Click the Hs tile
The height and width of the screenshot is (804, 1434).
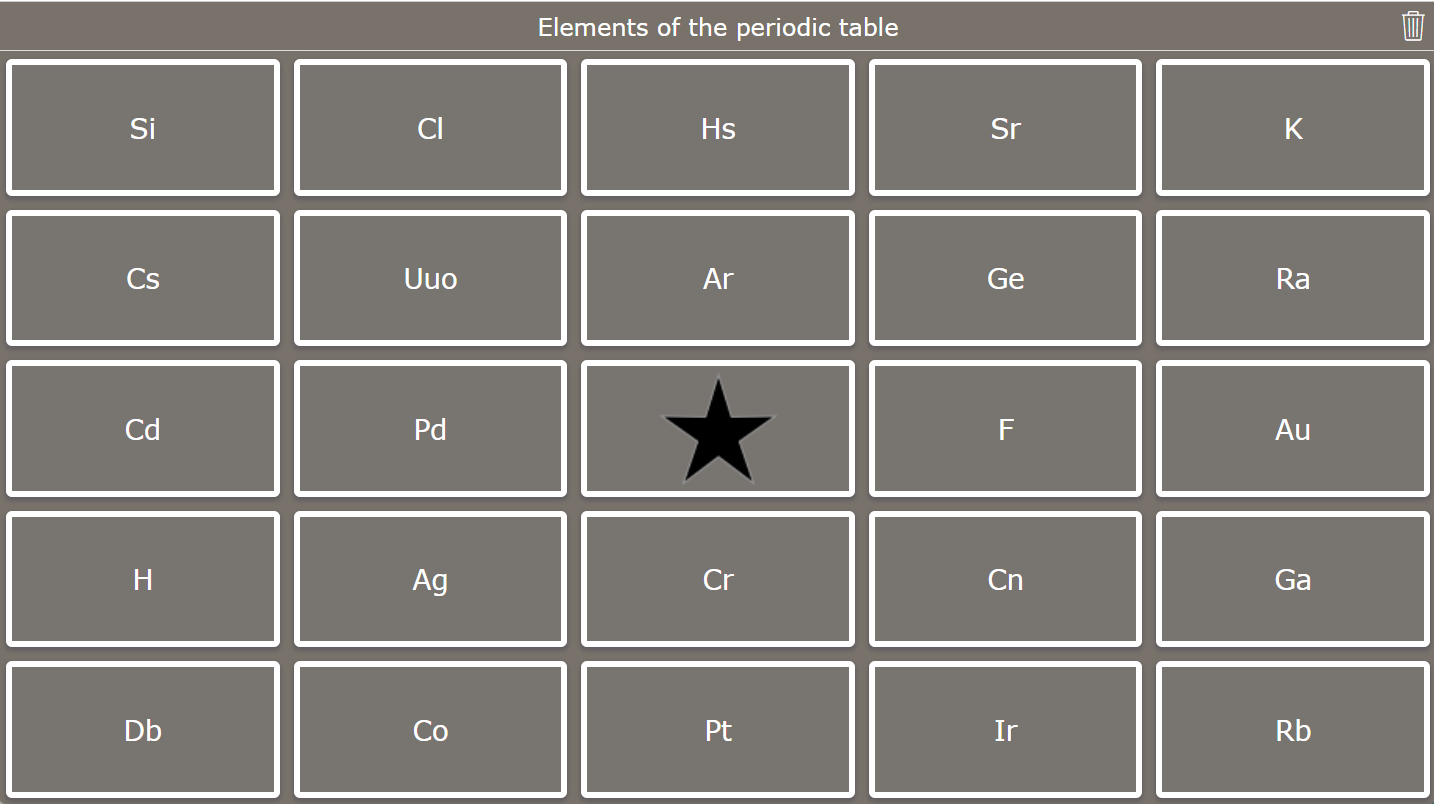[x=717, y=128]
